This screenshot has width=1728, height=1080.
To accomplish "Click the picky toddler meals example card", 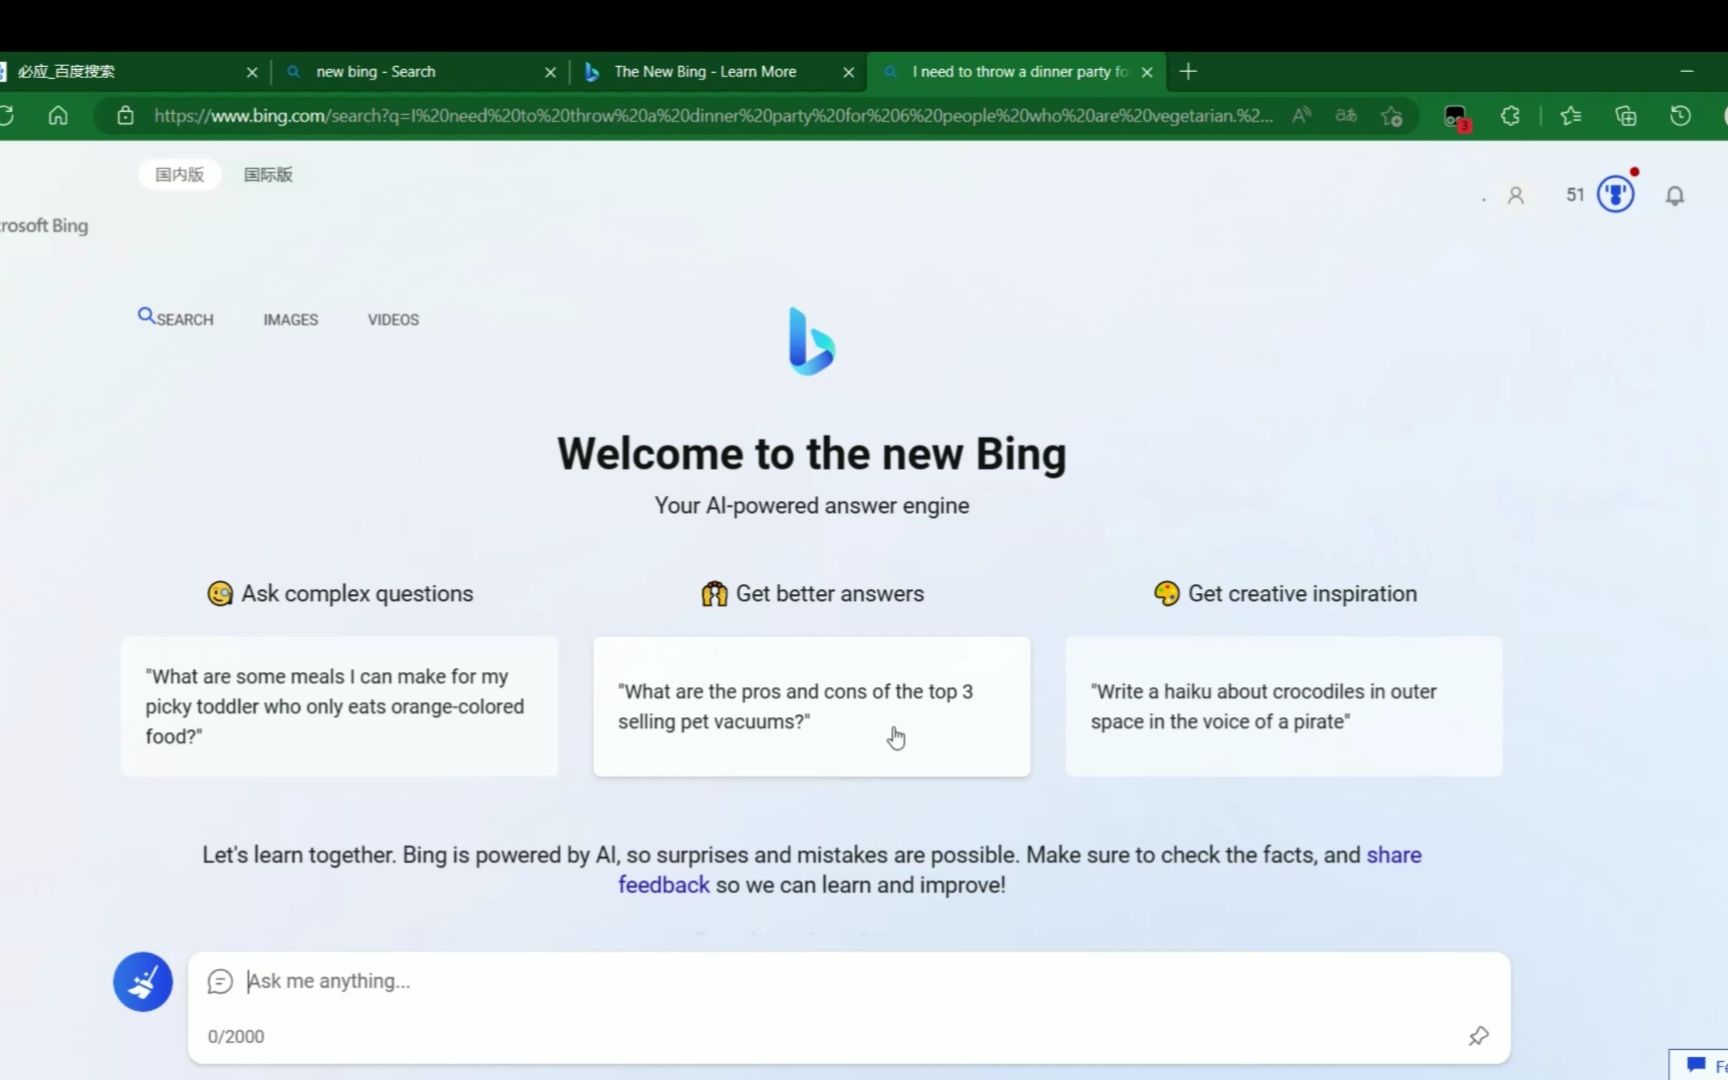I will point(340,706).
